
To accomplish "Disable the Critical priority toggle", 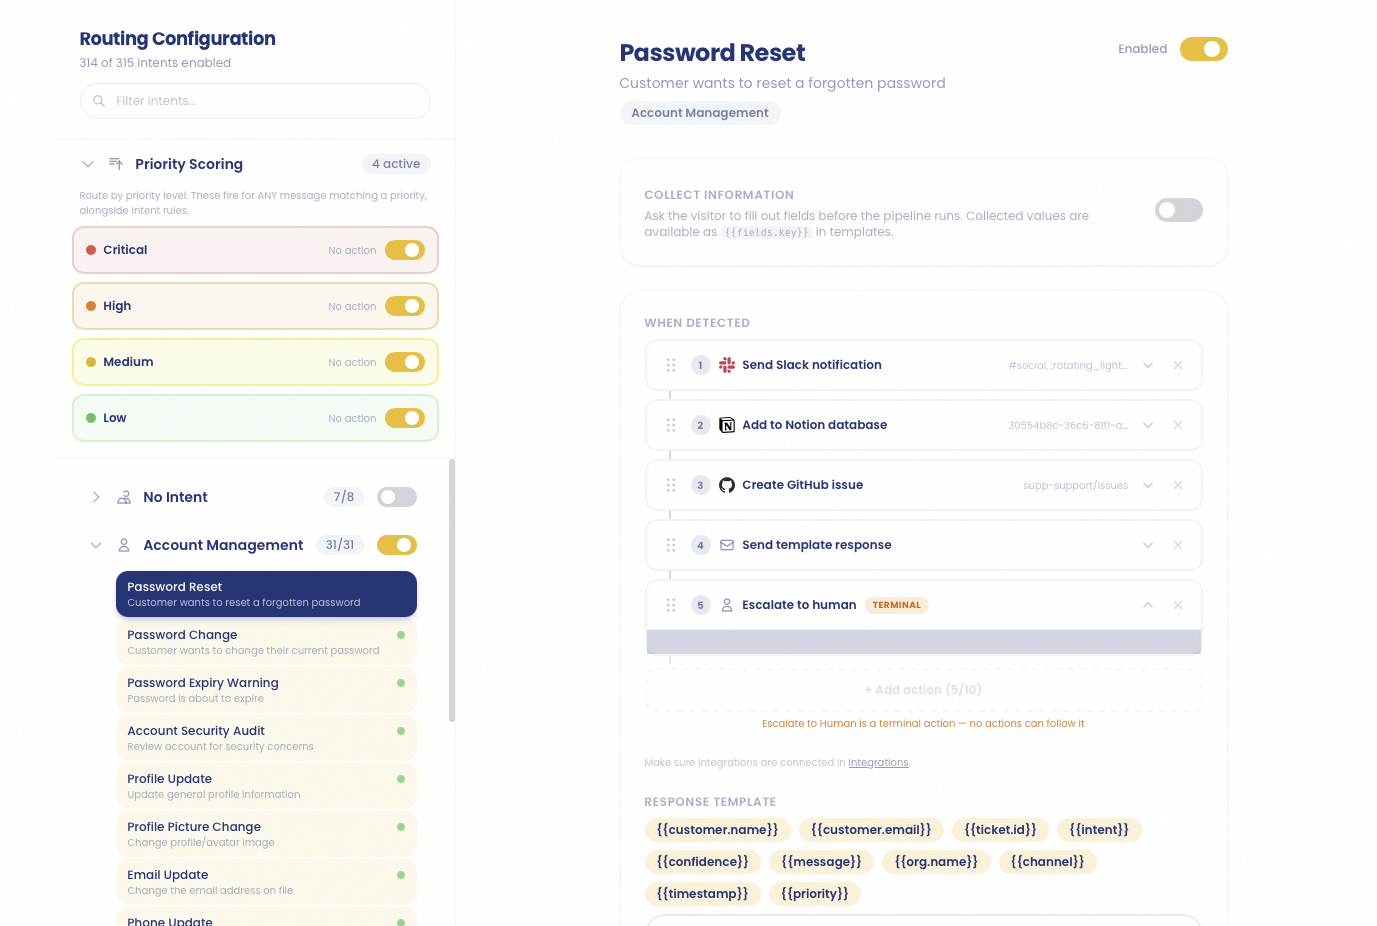I will tap(404, 250).
